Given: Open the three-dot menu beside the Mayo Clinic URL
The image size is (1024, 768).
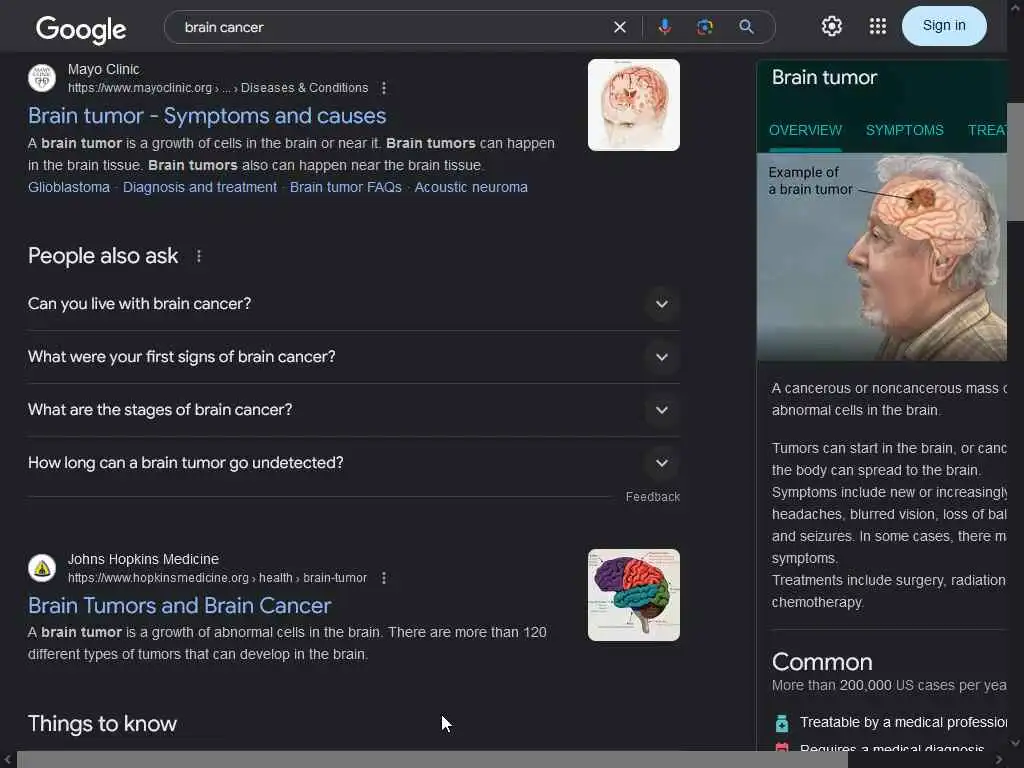Looking at the screenshot, I should (x=384, y=88).
